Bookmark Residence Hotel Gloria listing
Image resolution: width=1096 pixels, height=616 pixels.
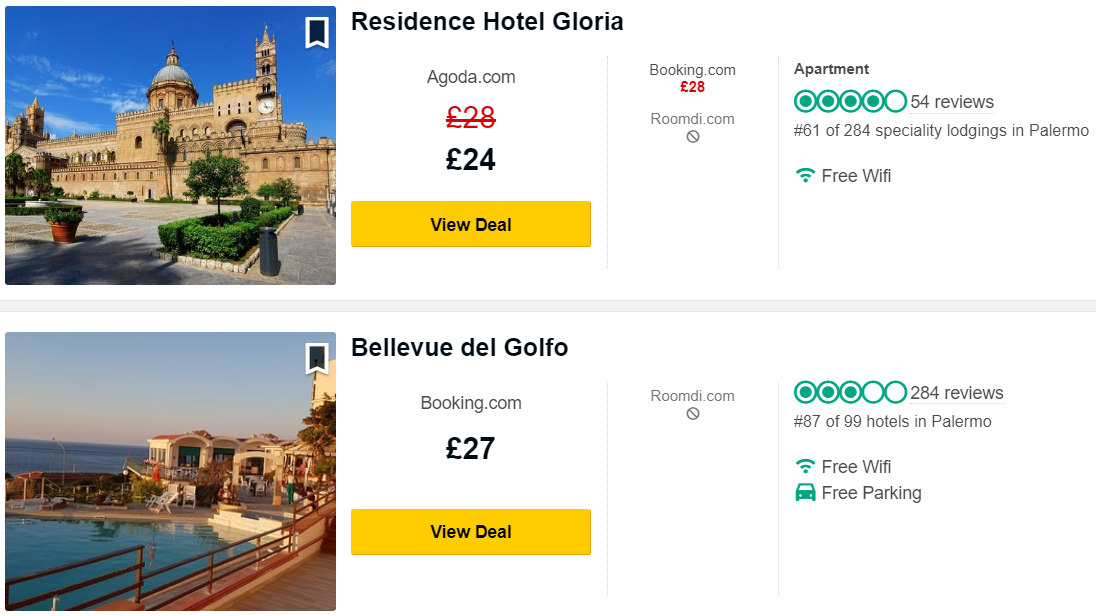[x=317, y=33]
